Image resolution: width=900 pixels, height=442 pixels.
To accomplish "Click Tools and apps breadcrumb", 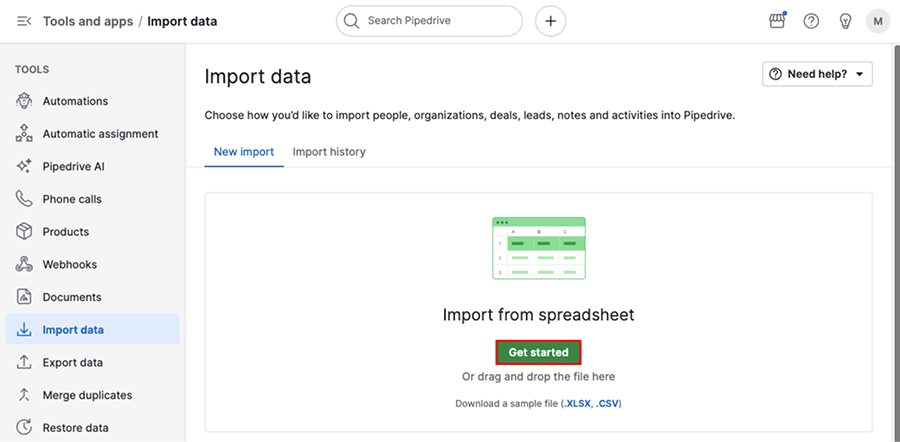I will coord(89,21).
